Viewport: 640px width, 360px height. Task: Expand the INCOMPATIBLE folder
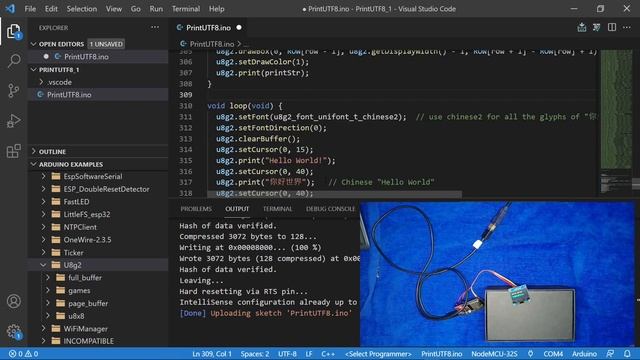43,341
